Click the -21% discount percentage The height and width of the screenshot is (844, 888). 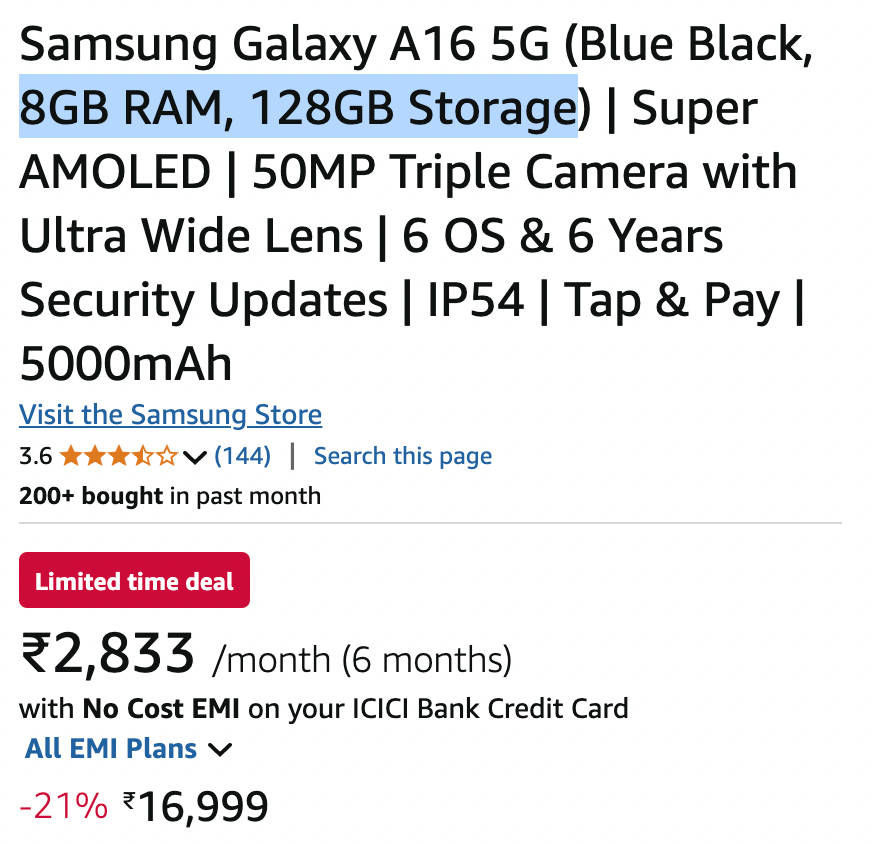[63, 806]
